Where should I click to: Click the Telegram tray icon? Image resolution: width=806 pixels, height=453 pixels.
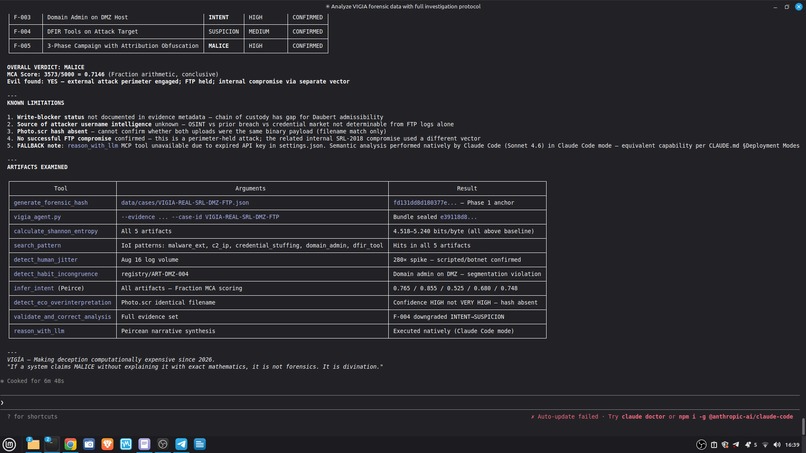736,445
